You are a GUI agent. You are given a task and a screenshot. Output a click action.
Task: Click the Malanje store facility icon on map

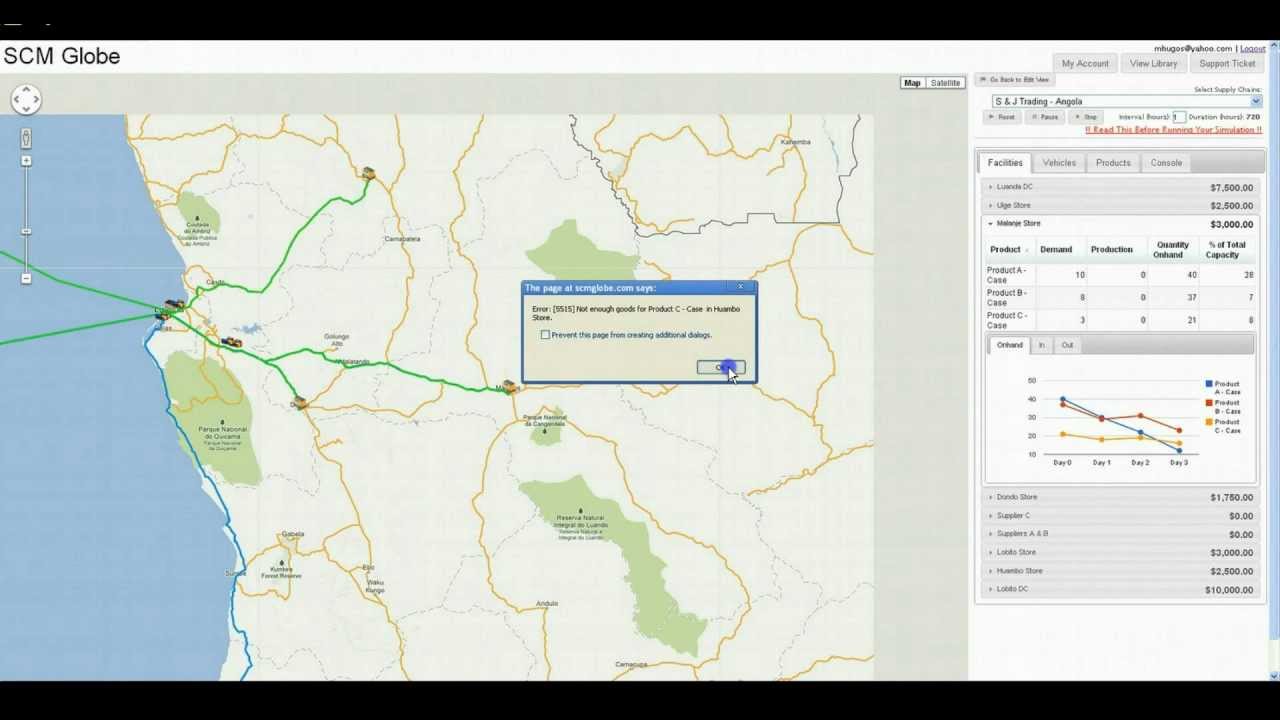point(509,387)
